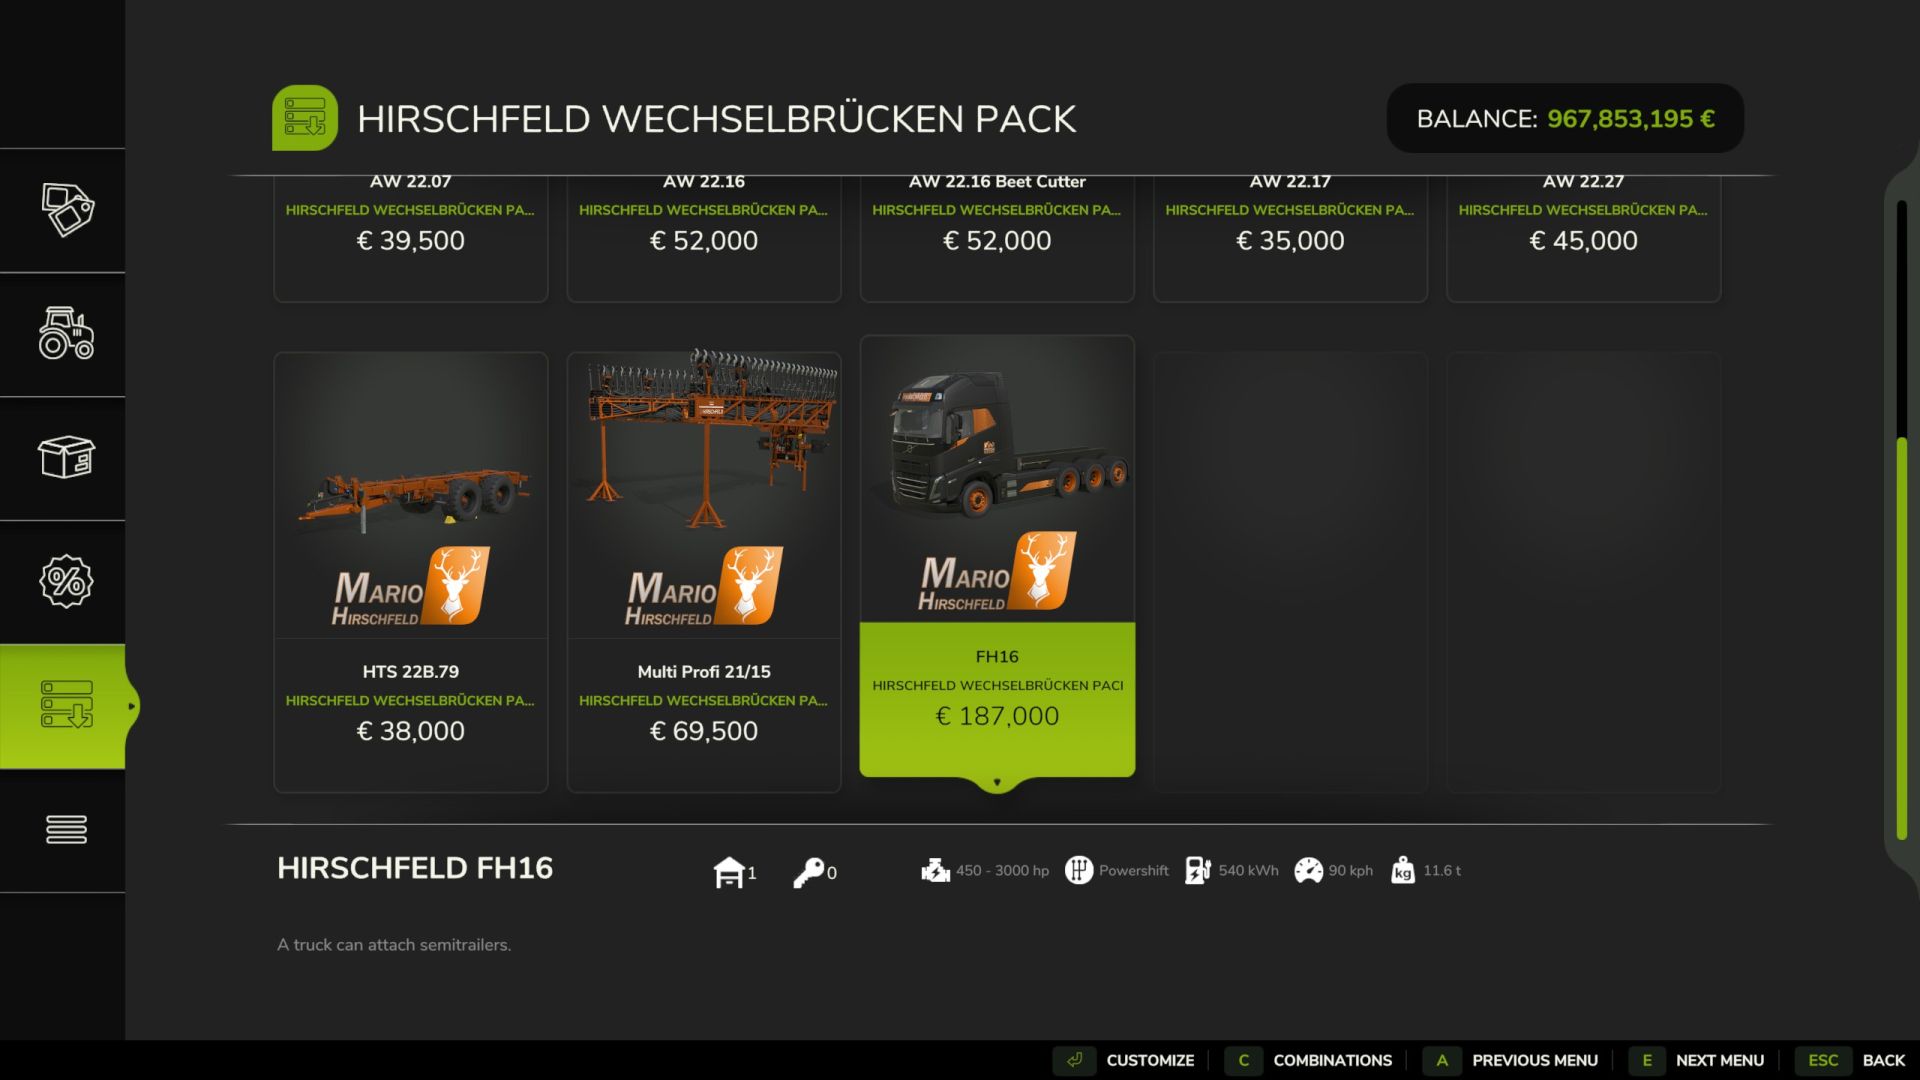The height and width of the screenshot is (1080, 1920).
Task: Select the mod packs download icon tab
Action: 67,705
